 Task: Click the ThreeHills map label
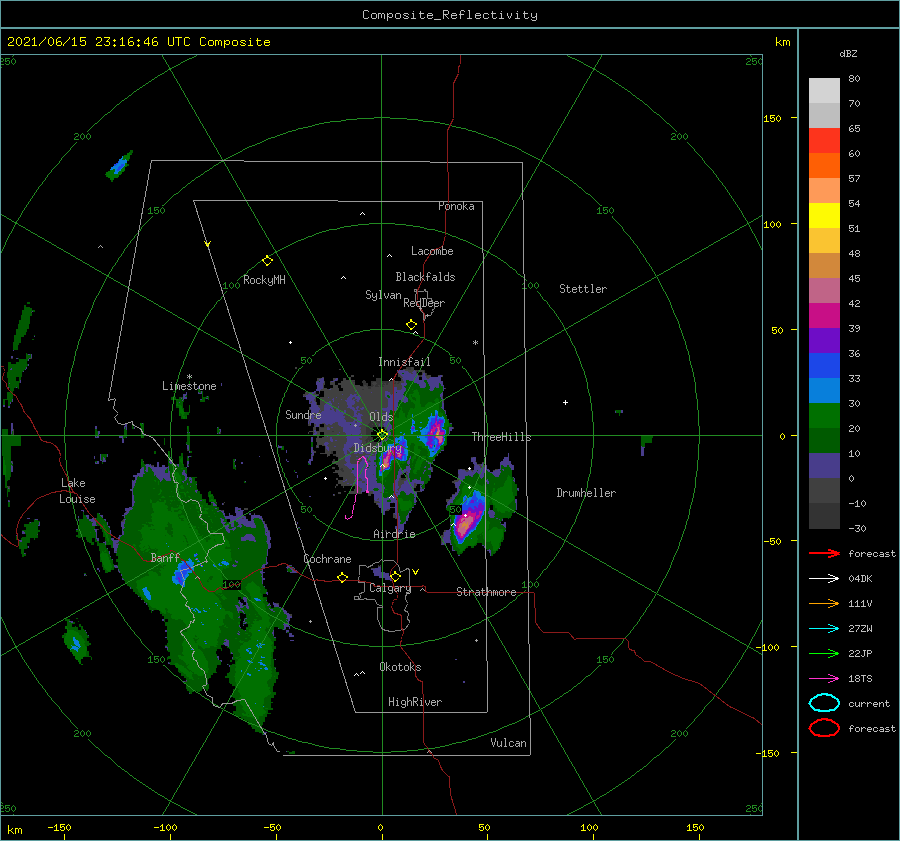501,437
